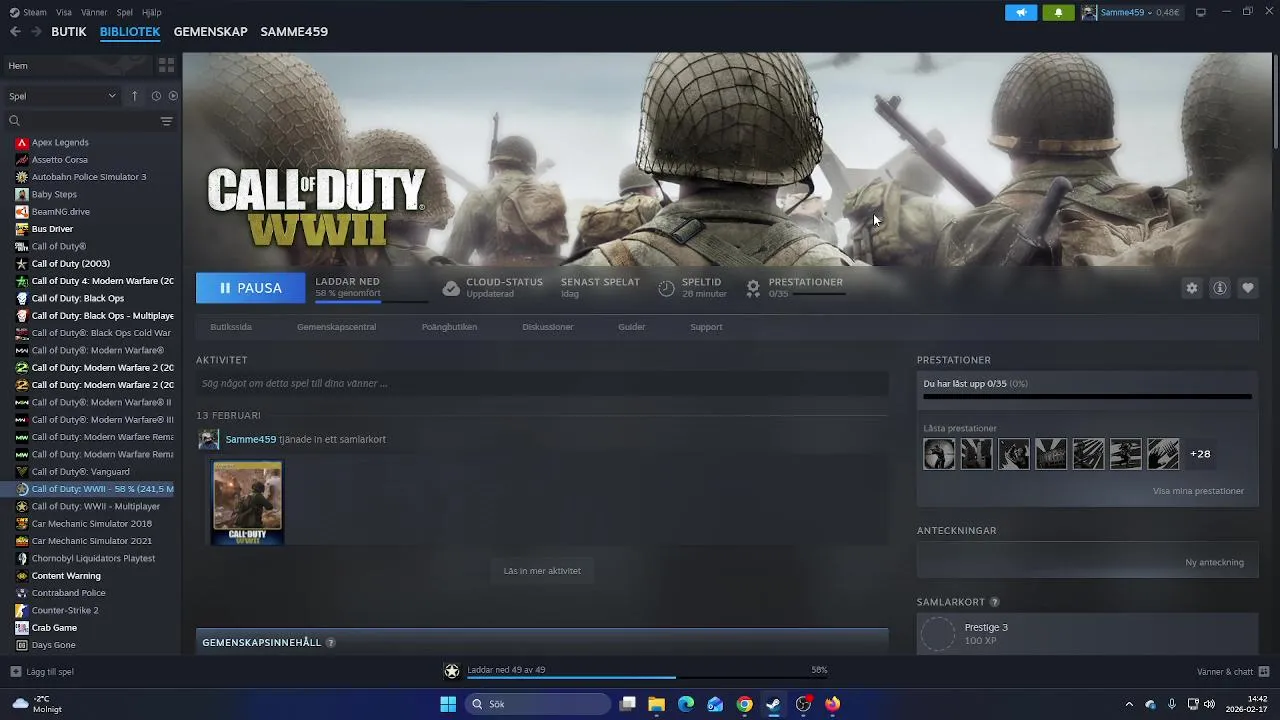Toggle the ready-to-play filter icon
This screenshot has height=720, width=1280.
[173, 96]
